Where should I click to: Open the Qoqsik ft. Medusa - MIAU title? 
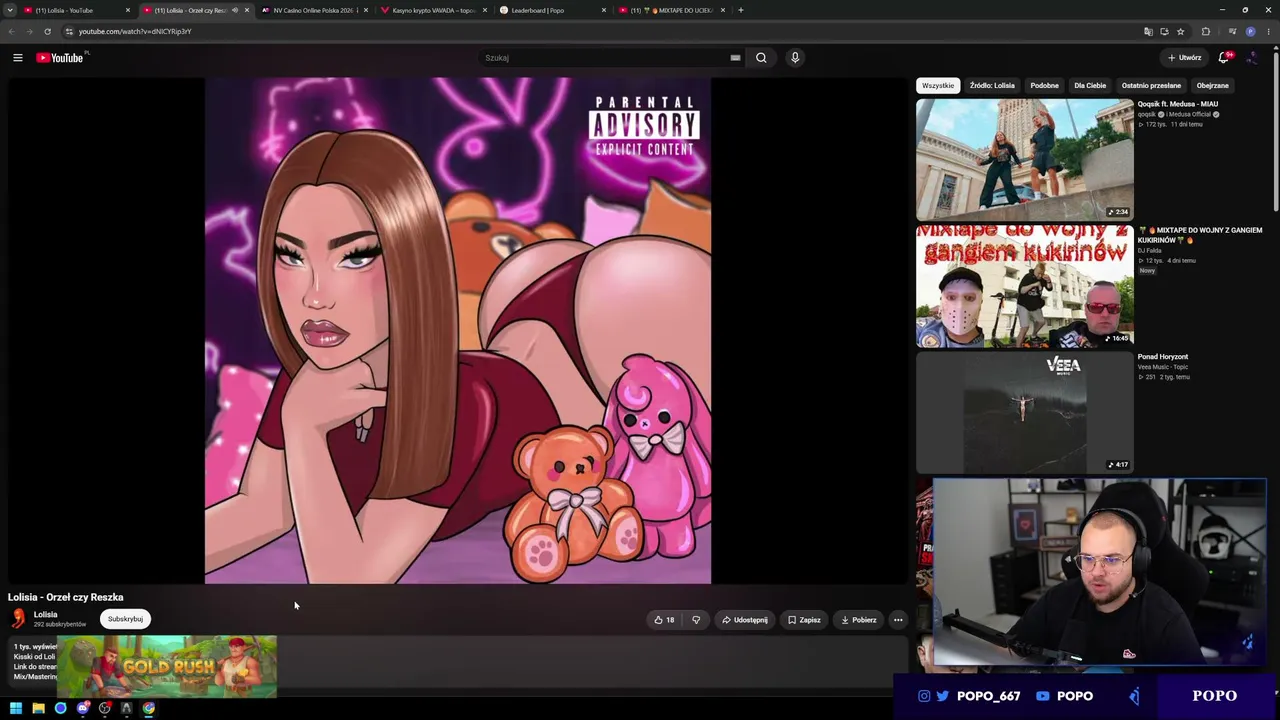[1178, 104]
